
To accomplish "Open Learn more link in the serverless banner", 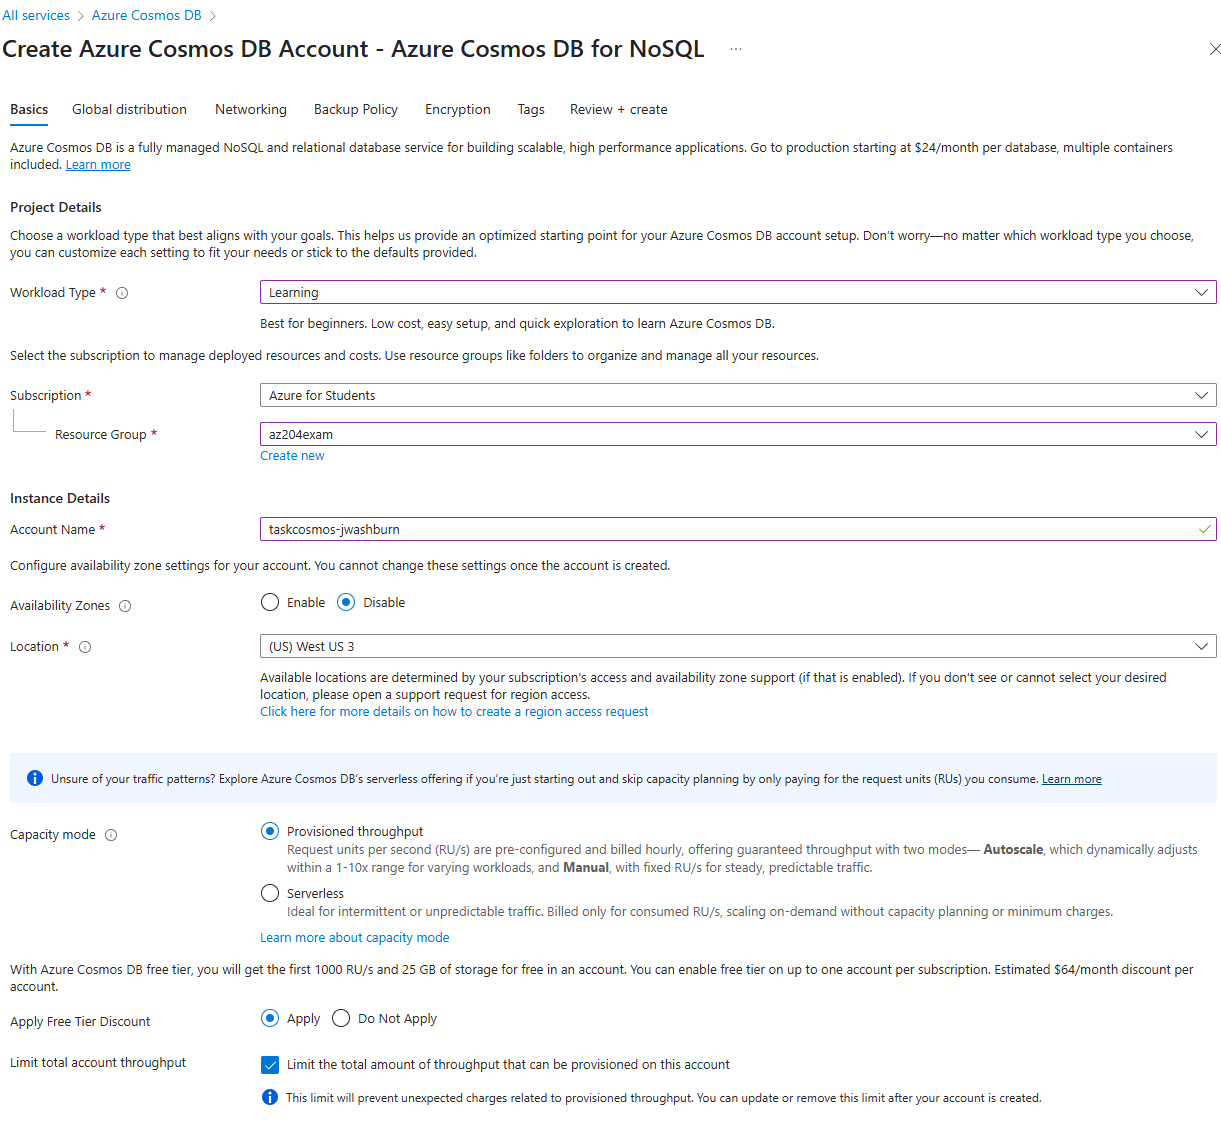I will click(x=1072, y=779).
